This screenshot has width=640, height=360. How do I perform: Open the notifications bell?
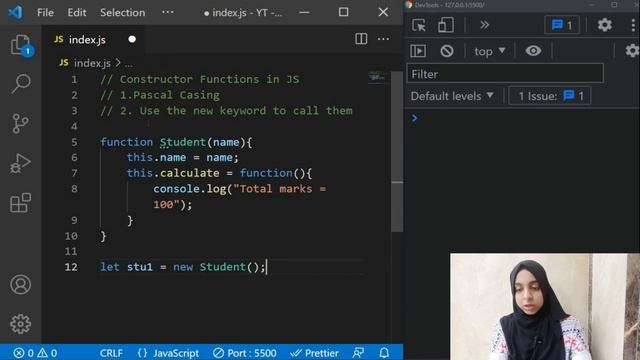(384, 353)
